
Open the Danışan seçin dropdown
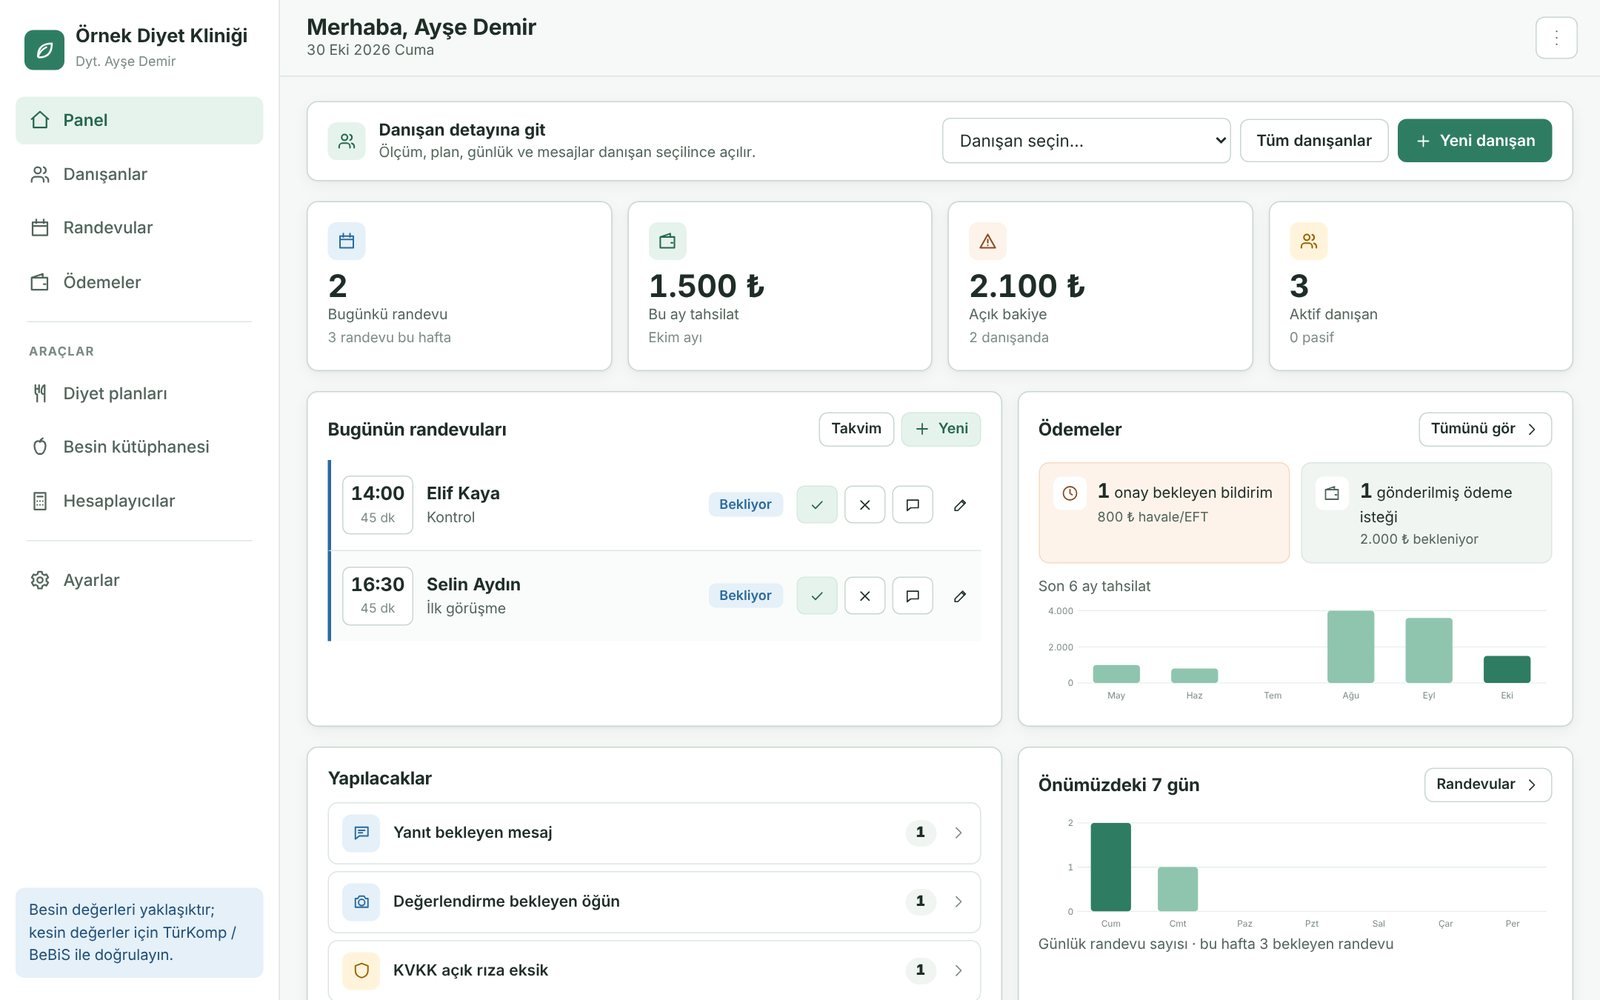(x=1086, y=141)
